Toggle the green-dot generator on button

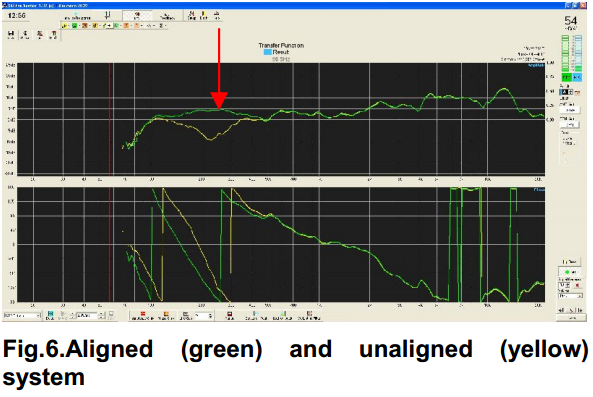tap(570, 272)
